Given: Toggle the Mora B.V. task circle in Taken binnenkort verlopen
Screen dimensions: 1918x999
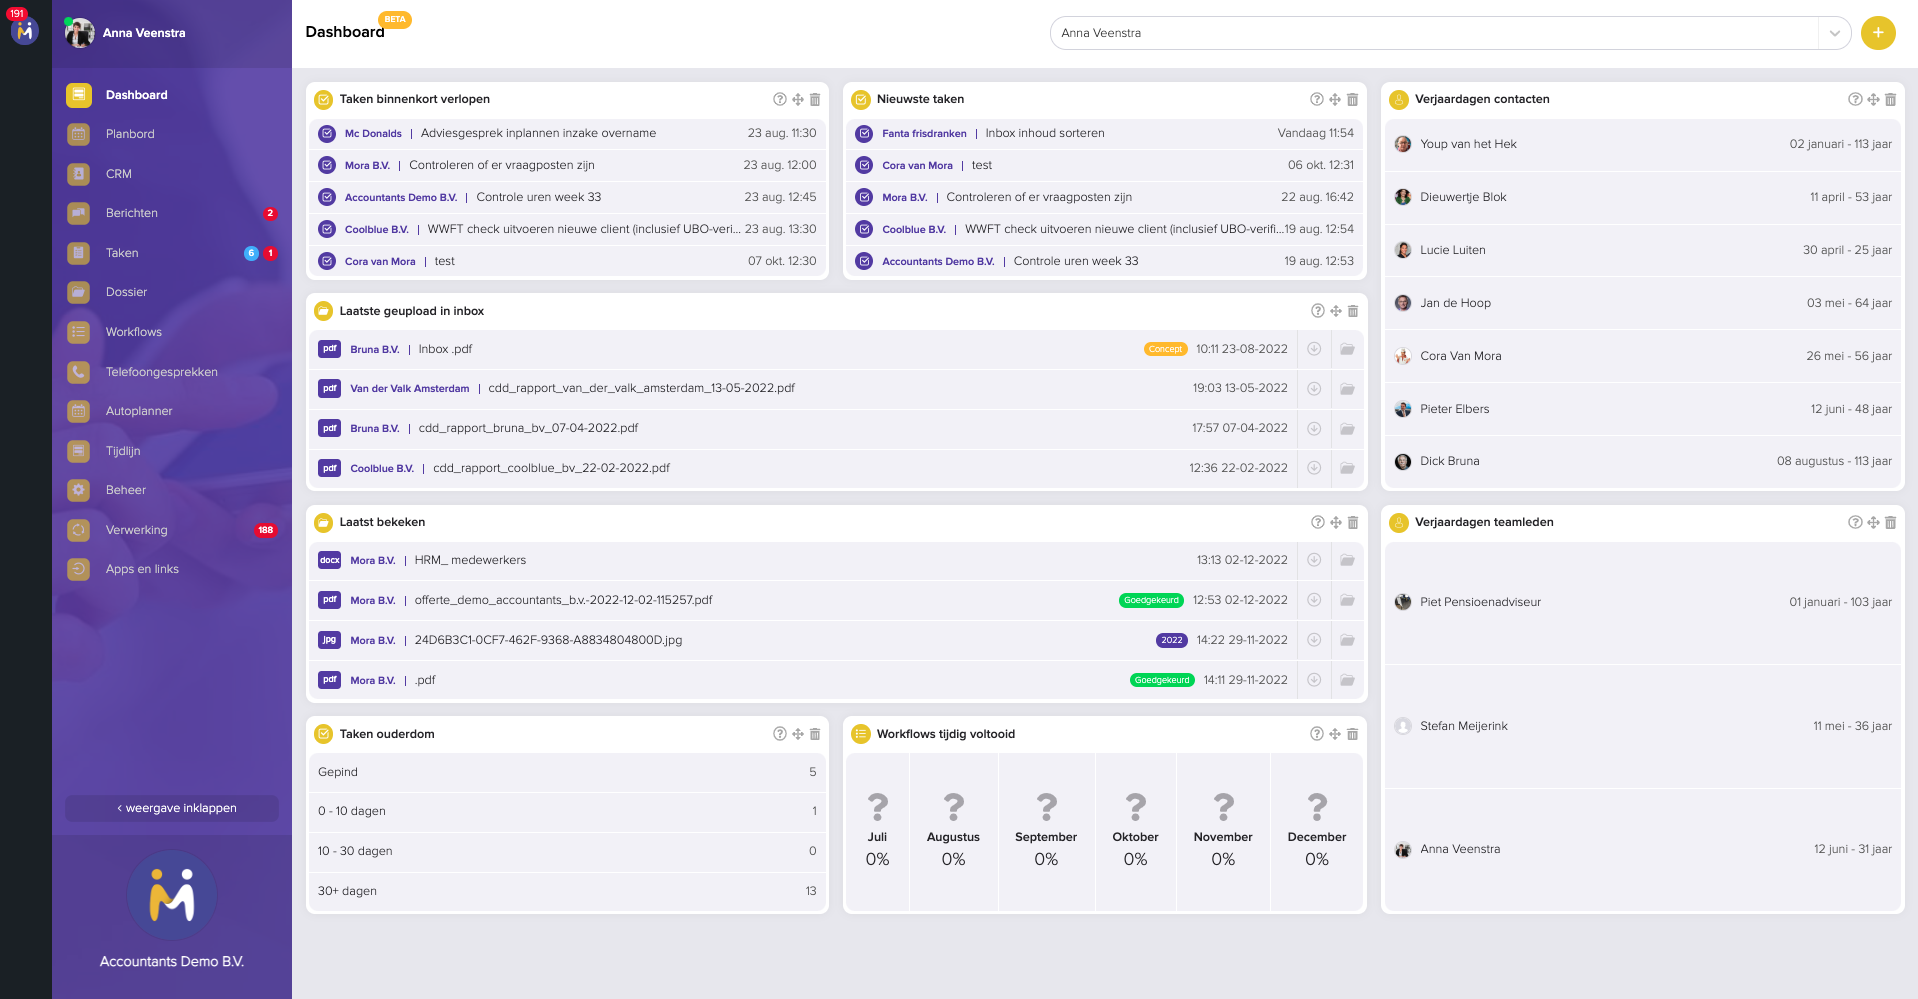Looking at the screenshot, I should (x=327, y=165).
